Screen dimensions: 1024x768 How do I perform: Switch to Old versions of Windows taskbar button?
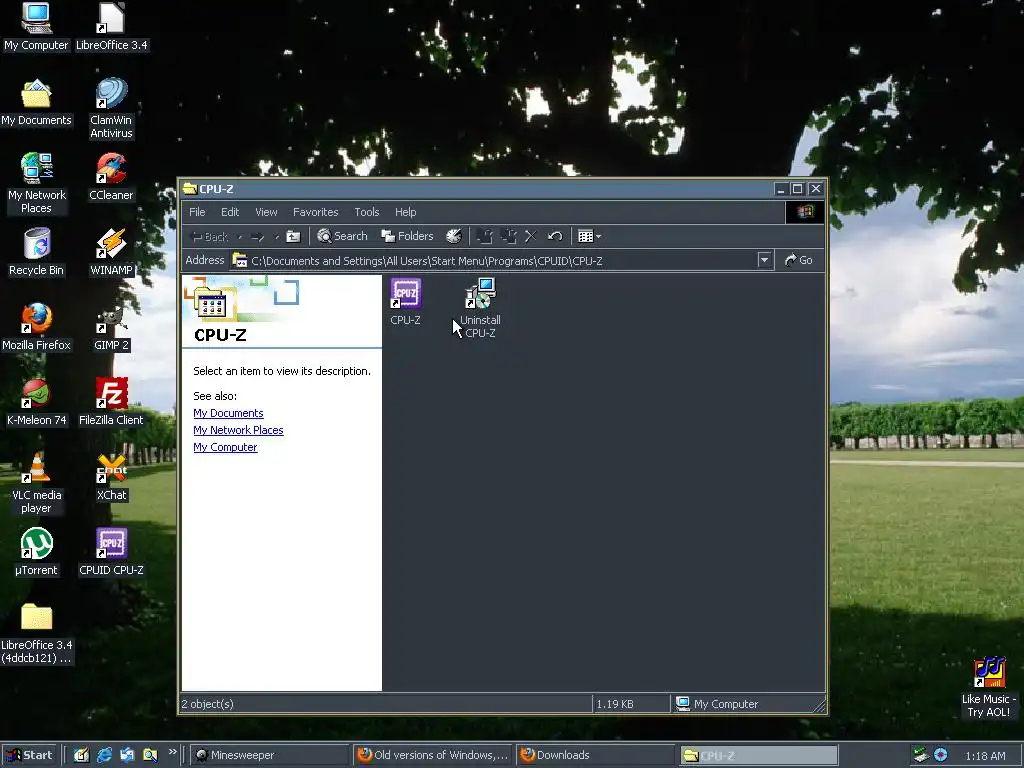(x=432, y=755)
